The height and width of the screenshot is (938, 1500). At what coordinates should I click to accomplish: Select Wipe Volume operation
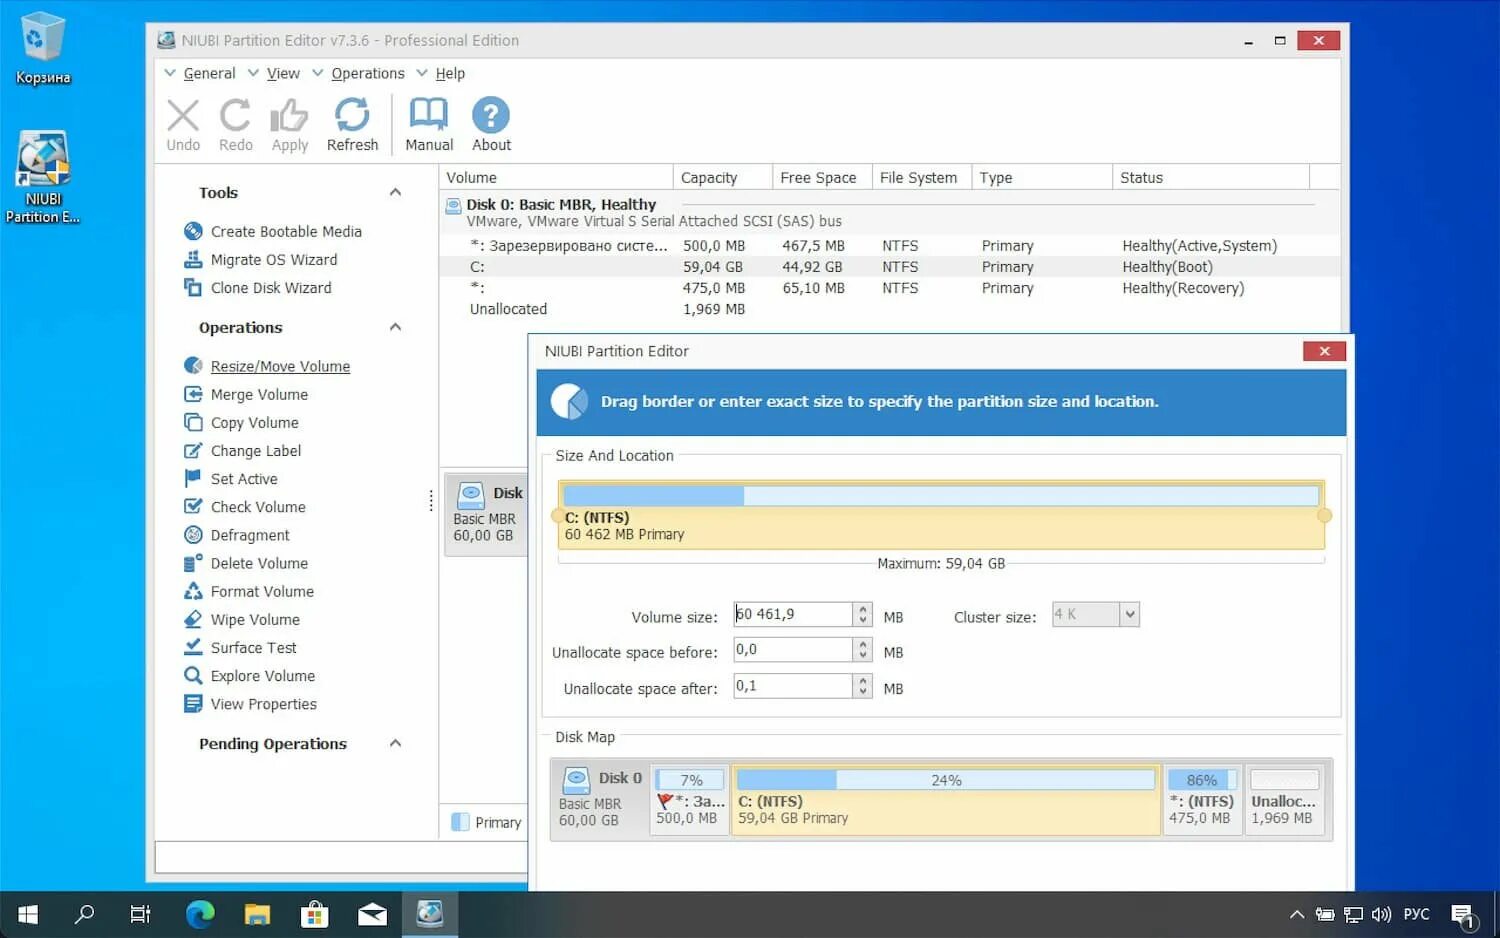click(x=255, y=619)
